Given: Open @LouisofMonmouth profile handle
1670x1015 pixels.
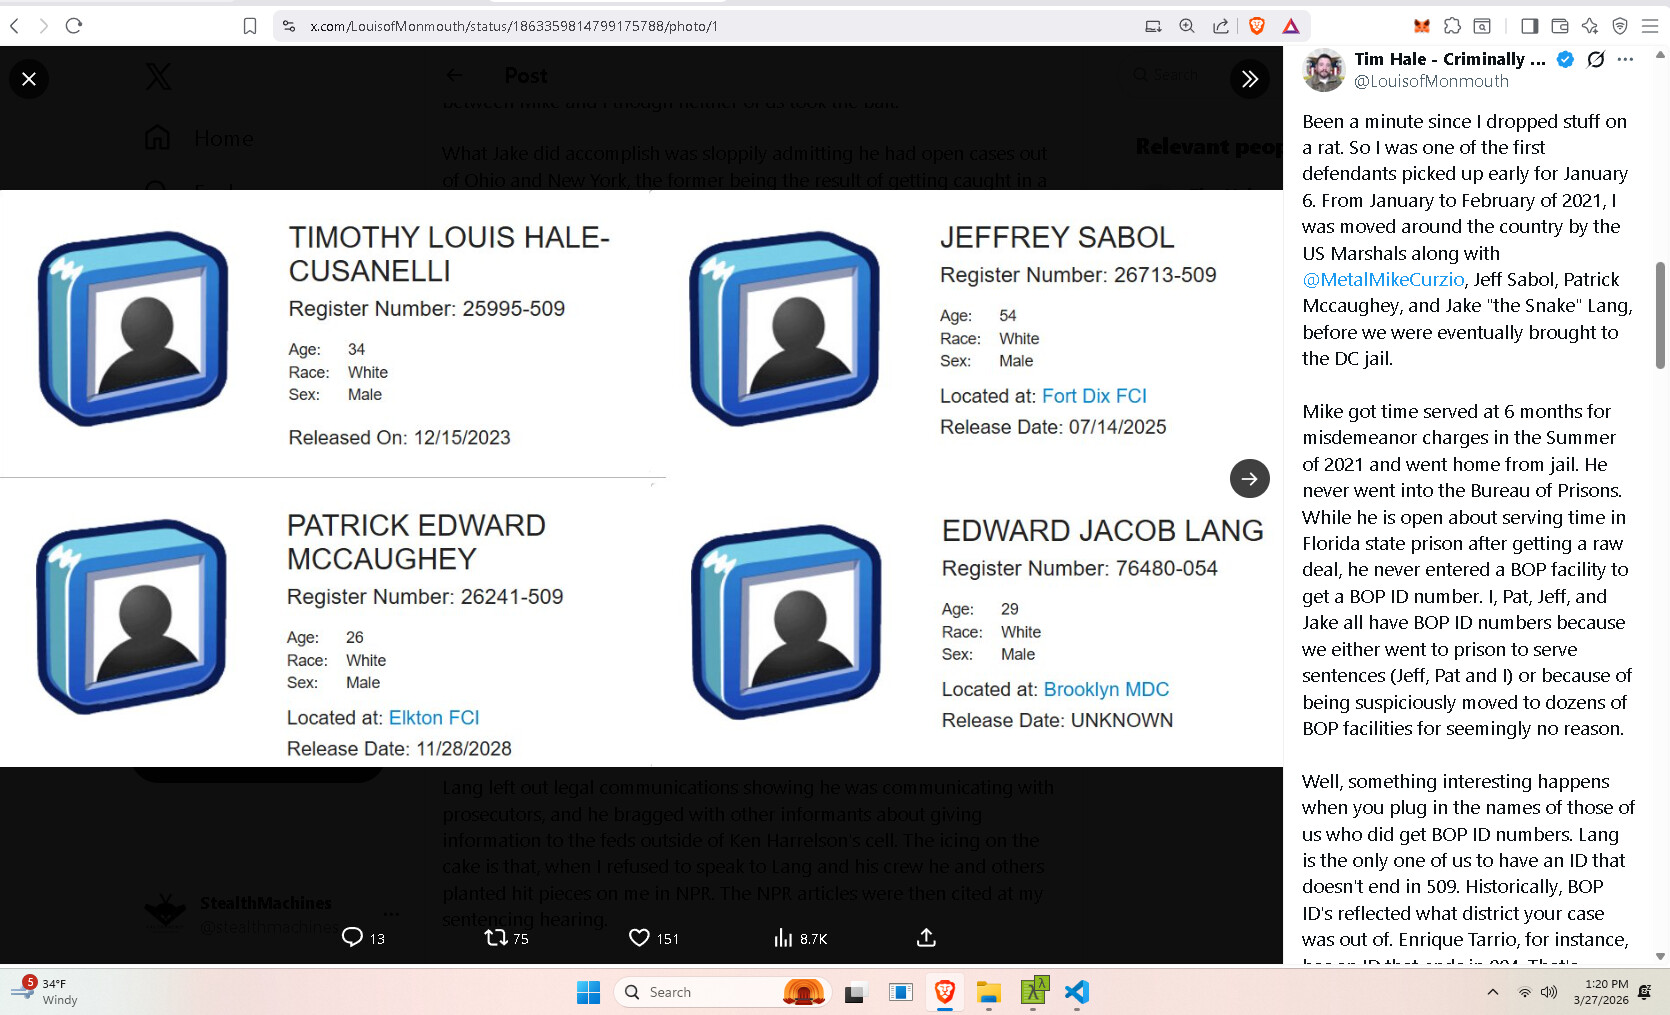Looking at the screenshot, I should coord(1431,82).
